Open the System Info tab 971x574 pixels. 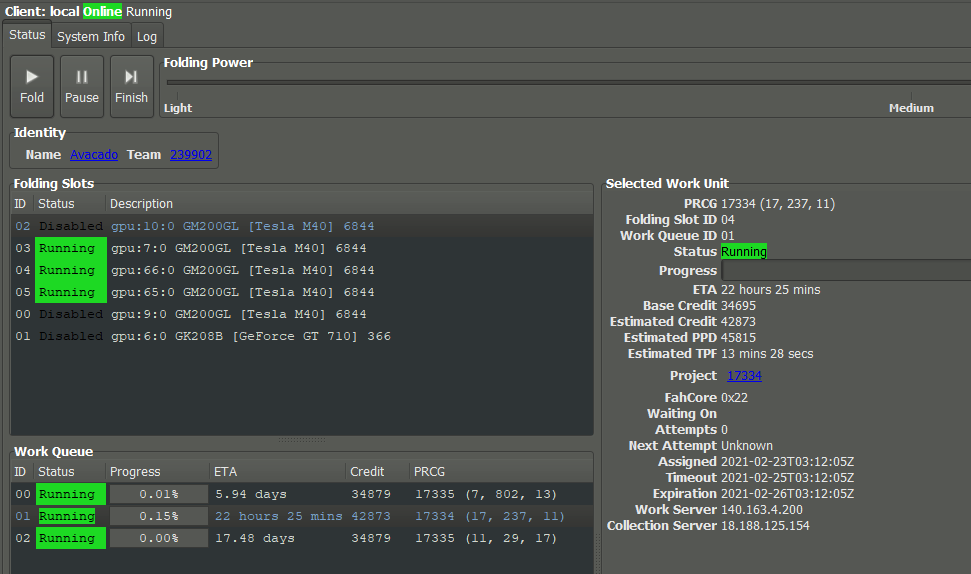[x=91, y=37]
